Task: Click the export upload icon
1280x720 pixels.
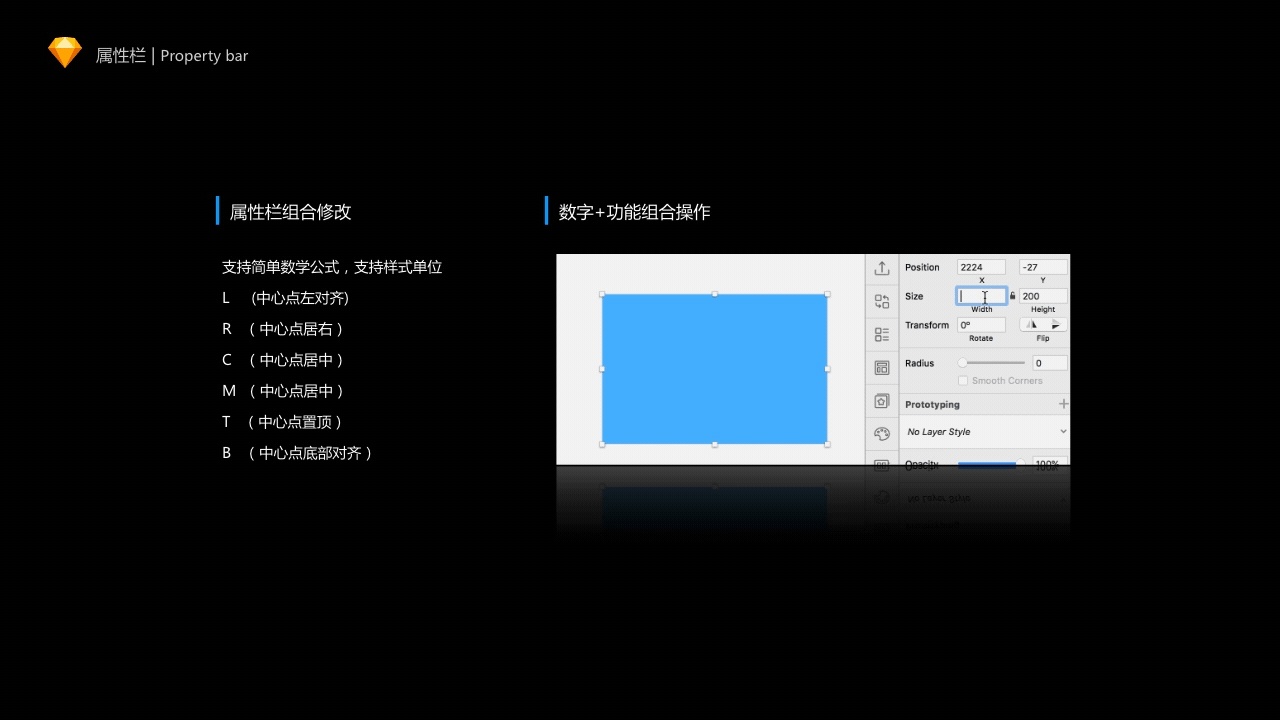Action: click(x=882, y=268)
